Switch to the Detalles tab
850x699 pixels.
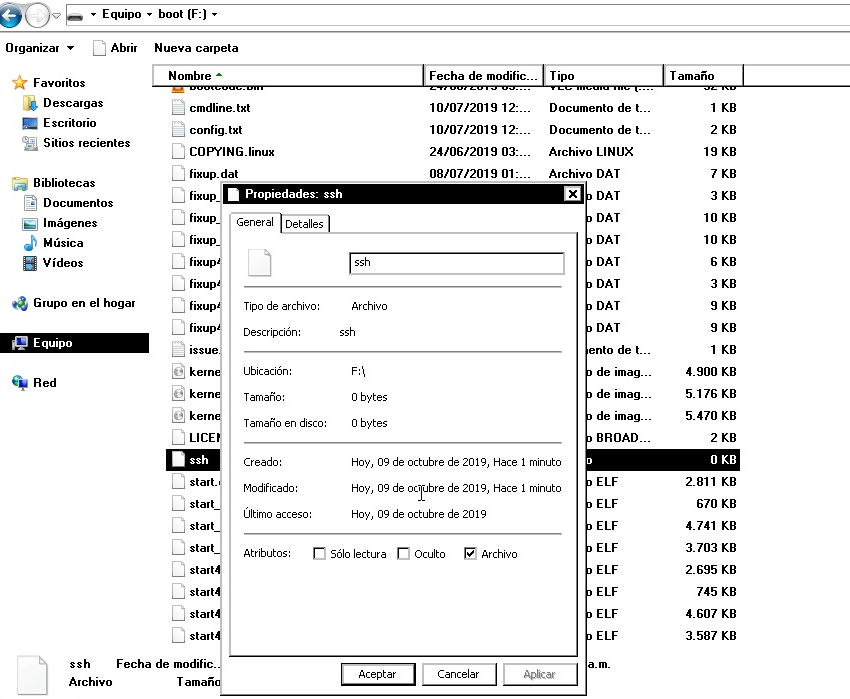coord(304,224)
